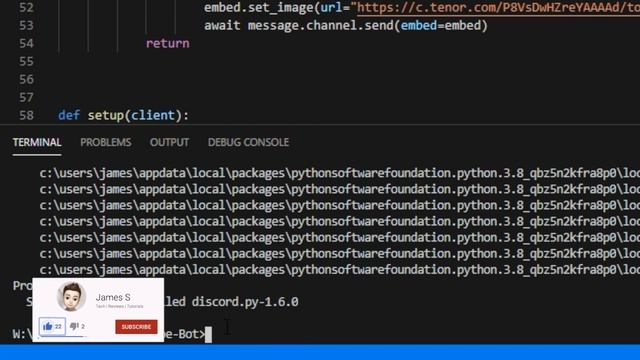
Task: Click line number 57 in the gutter
Action: click(26, 97)
